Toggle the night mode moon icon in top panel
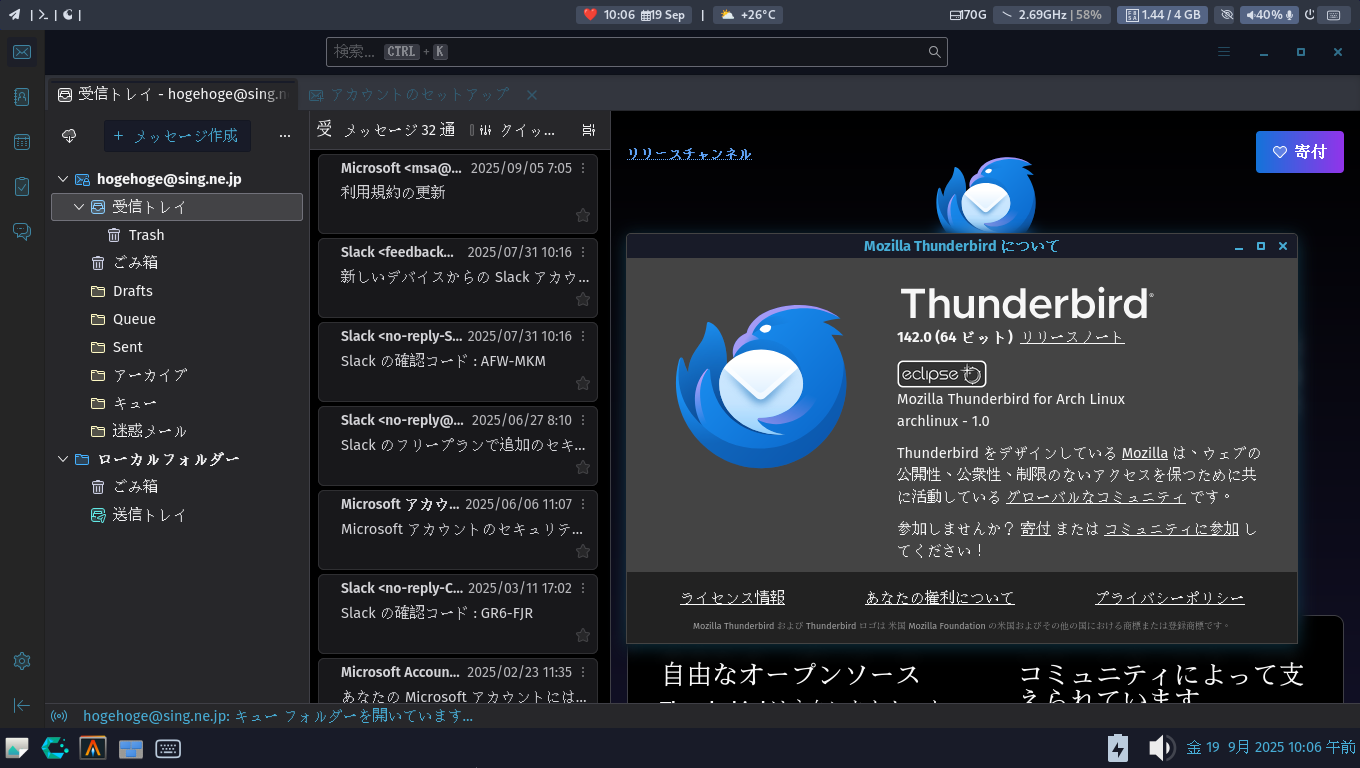This screenshot has height=768, width=1360. coord(68,15)
